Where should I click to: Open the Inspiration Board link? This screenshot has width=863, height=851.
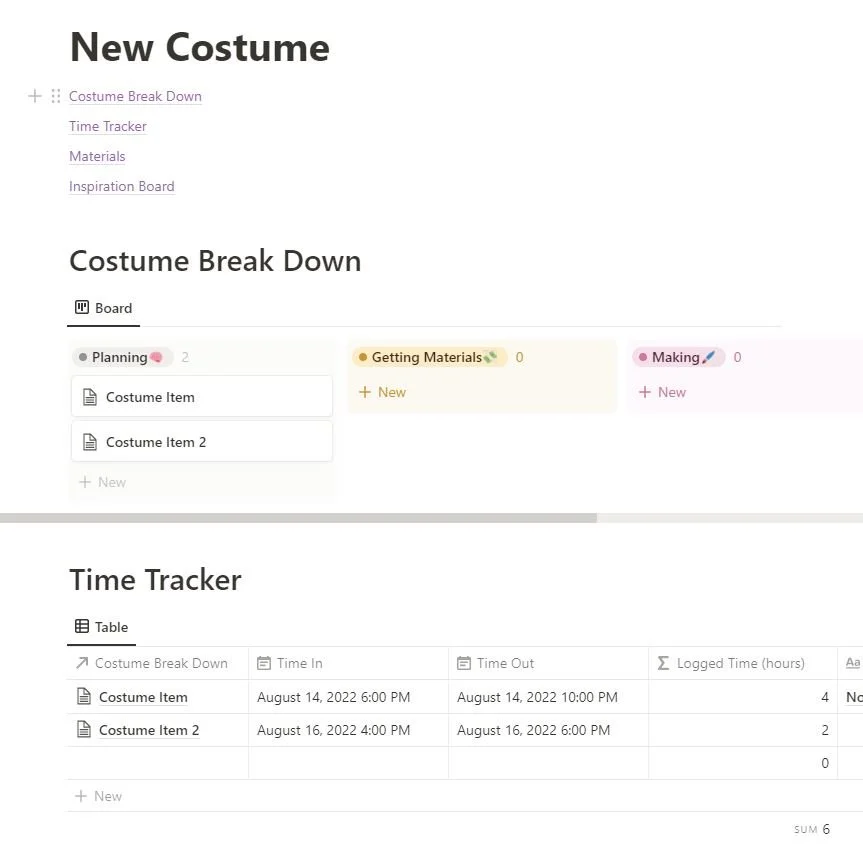pyautogui.click(x=122, y=186)
